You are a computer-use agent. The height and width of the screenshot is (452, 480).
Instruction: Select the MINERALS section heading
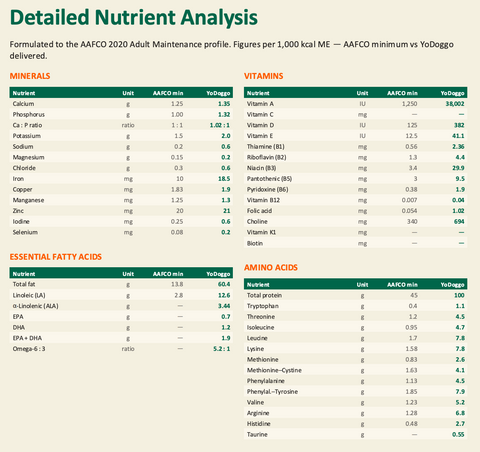(30, 76)
